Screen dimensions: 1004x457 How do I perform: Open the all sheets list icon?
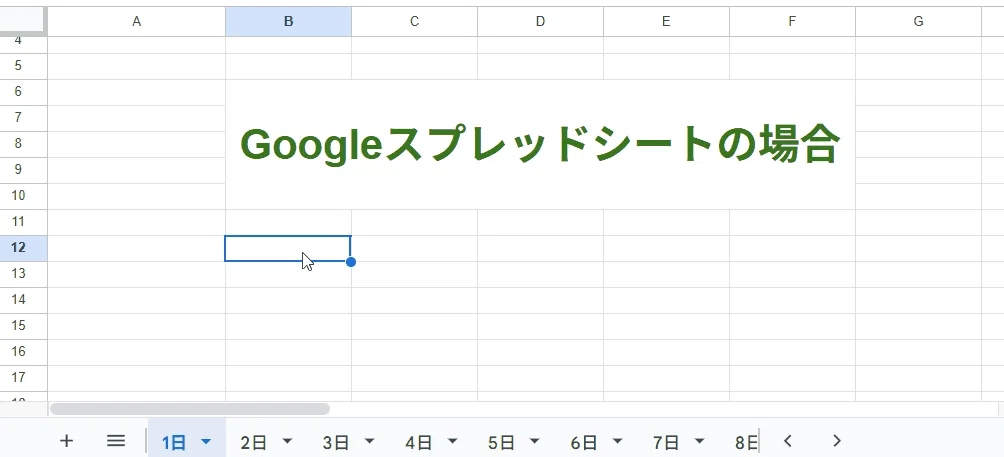point(115,441)
